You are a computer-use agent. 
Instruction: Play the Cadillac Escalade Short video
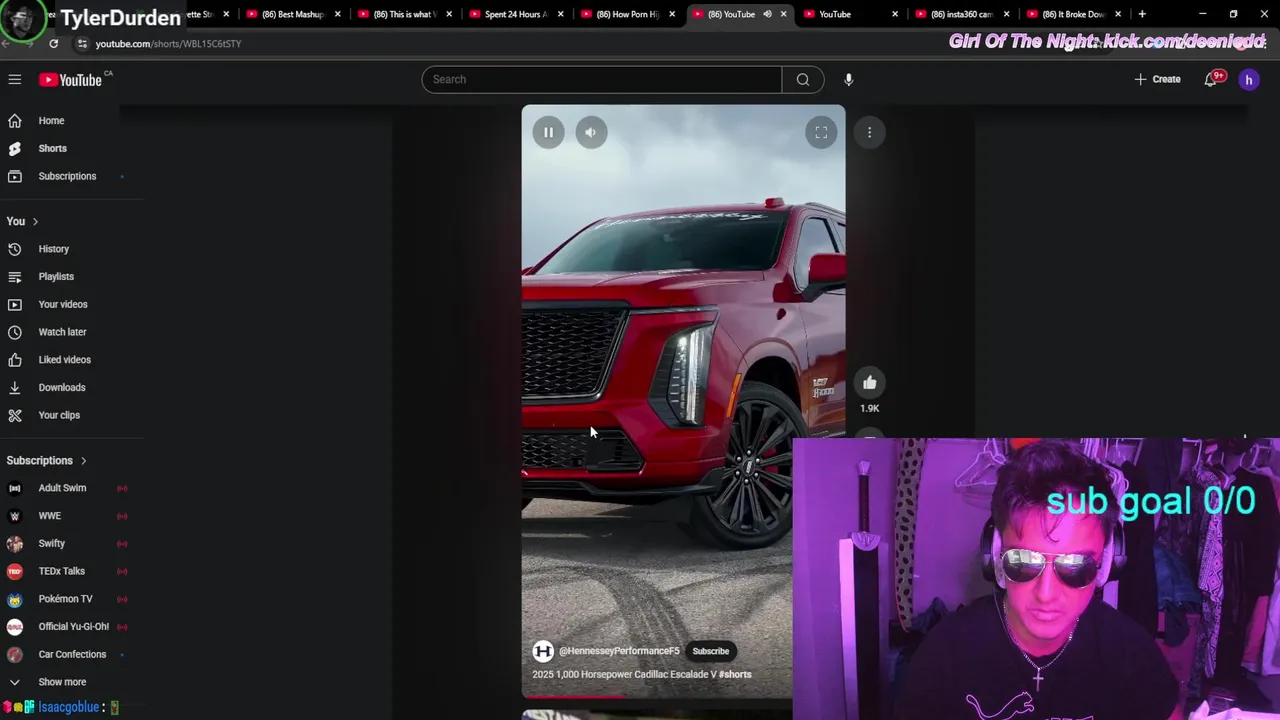coord(683,400)
